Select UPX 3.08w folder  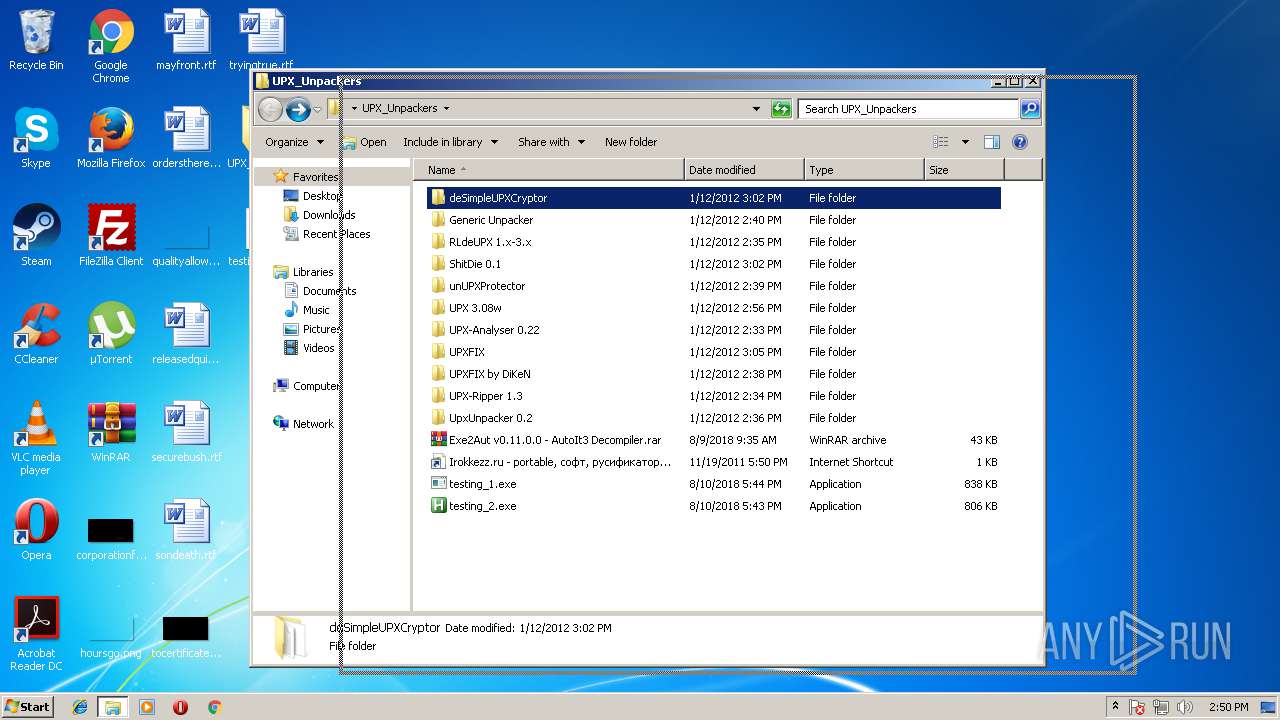point(714,308)
